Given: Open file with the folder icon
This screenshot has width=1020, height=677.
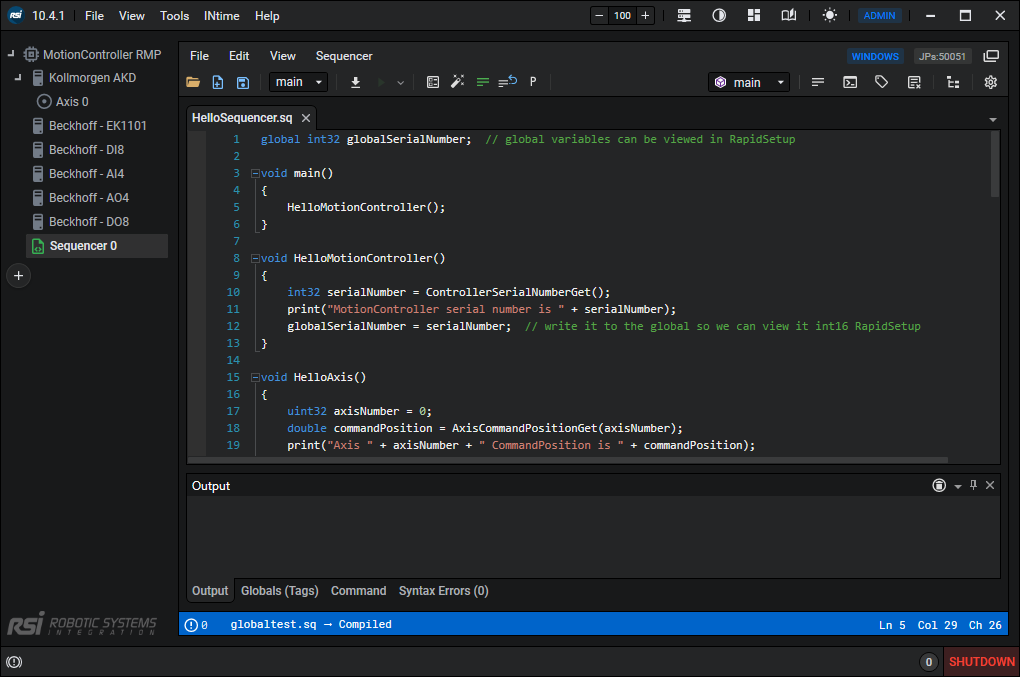Looking at the screenshot, I should coord(193,82).
